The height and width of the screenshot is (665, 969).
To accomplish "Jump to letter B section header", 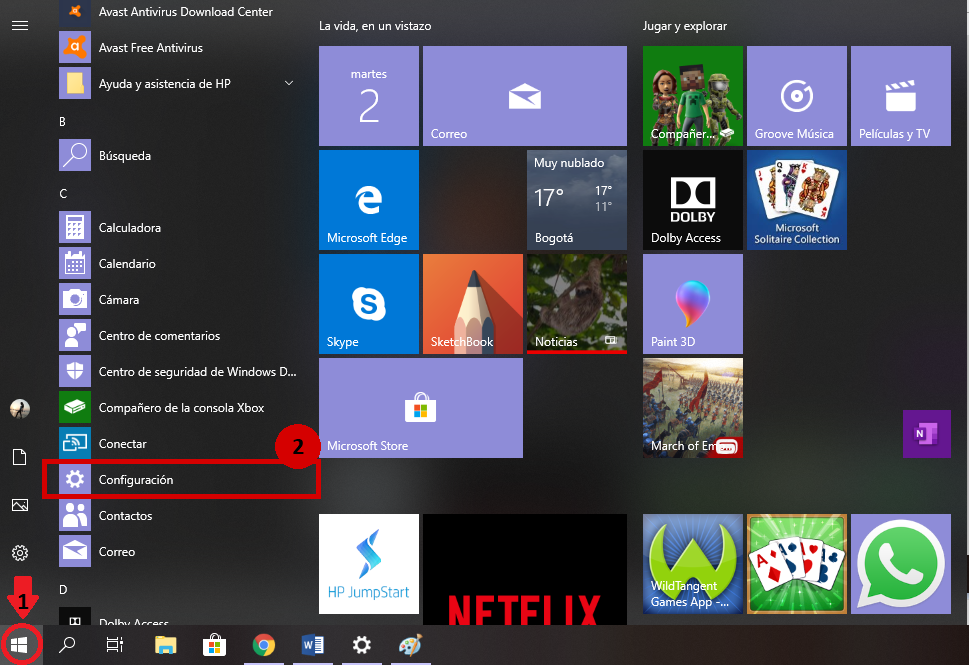I will (x=62, y=122).
